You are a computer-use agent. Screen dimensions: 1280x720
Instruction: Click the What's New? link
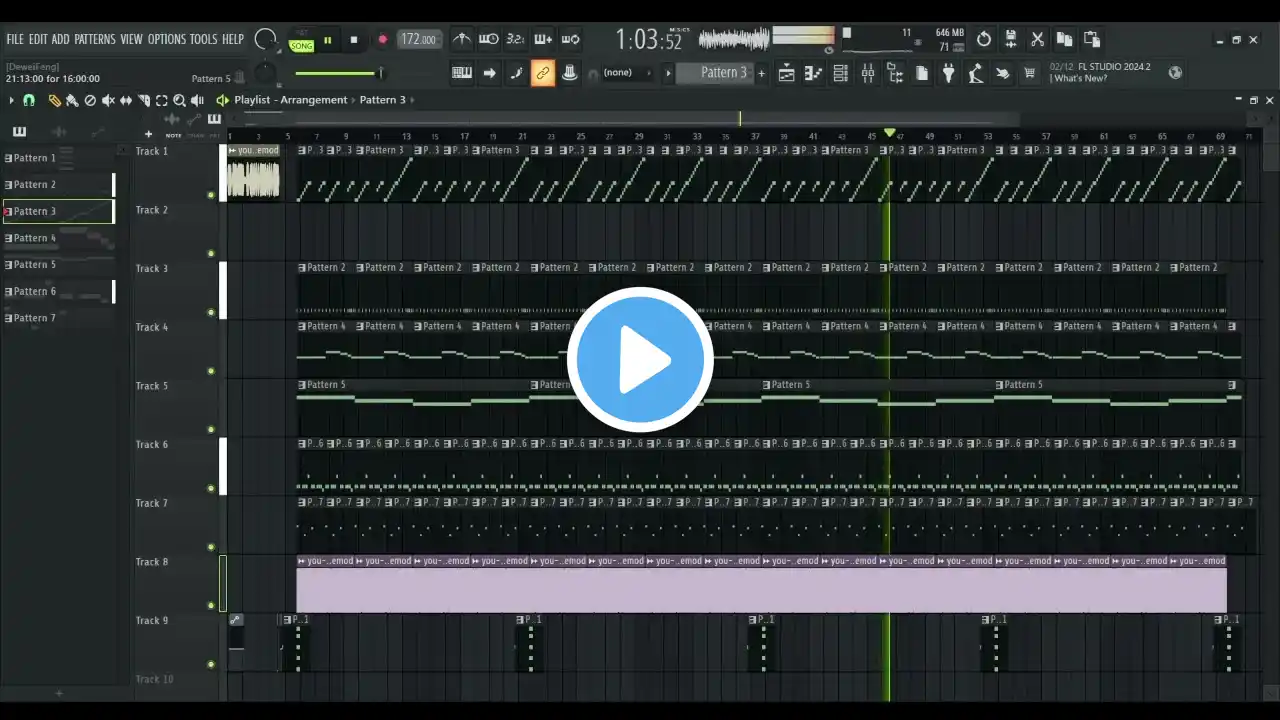[x=1081, y=78]
